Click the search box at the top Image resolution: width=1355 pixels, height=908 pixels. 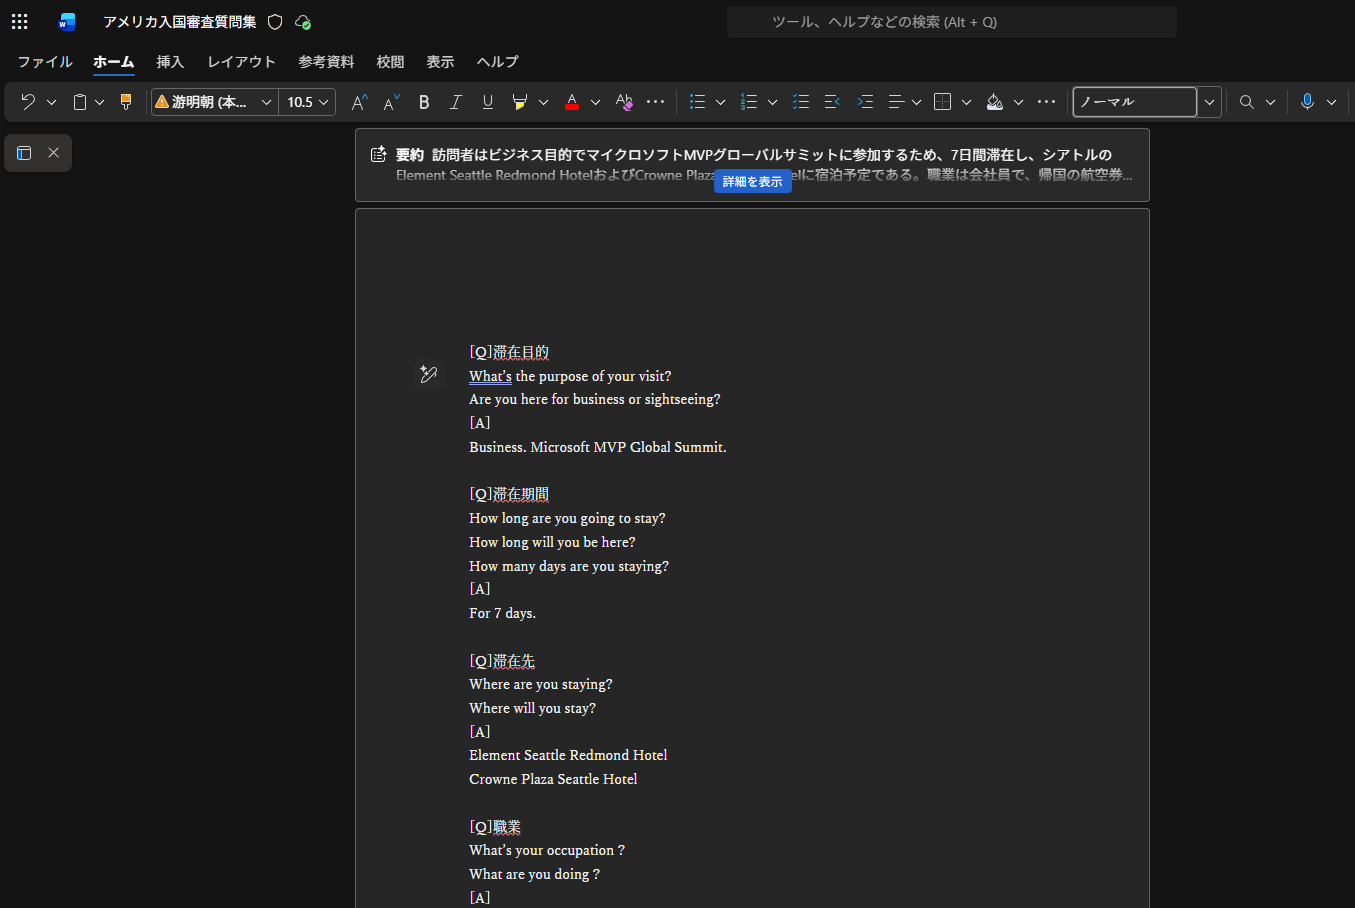(950, 22)
